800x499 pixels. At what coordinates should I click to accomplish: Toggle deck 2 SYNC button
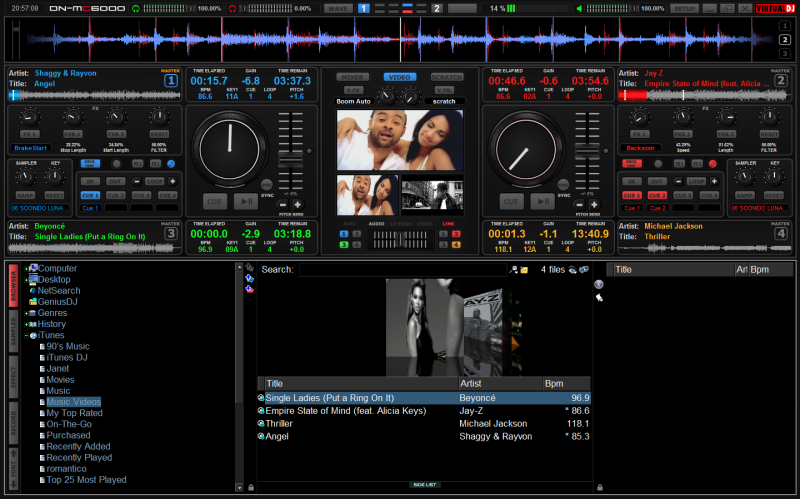point(563,185)
